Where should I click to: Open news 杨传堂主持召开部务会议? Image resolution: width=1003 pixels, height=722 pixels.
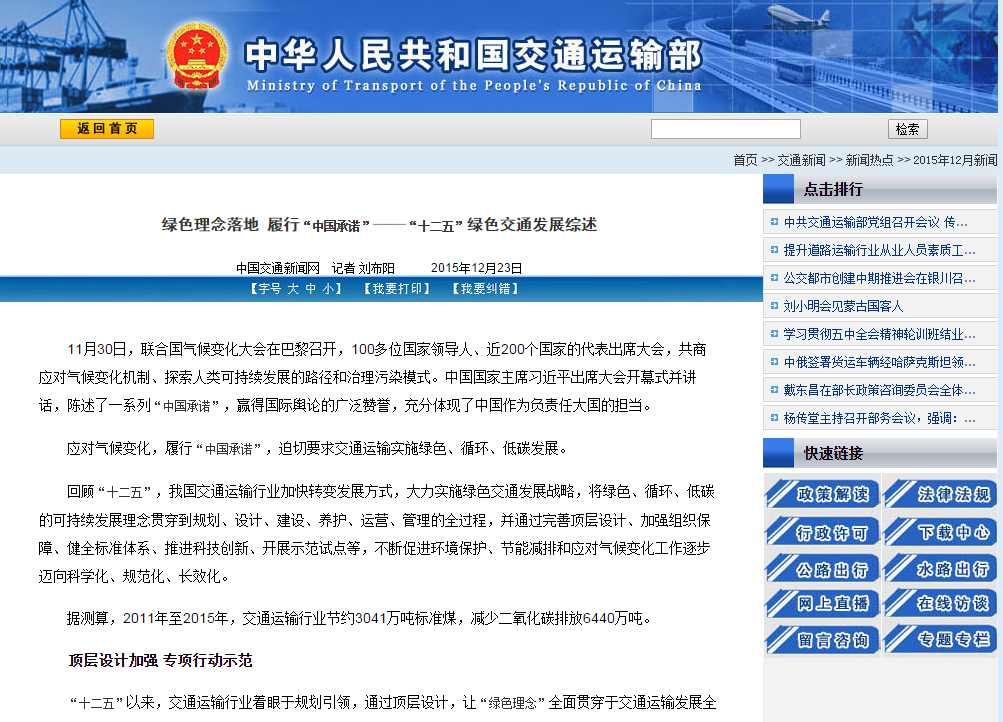tap(879, 418)
